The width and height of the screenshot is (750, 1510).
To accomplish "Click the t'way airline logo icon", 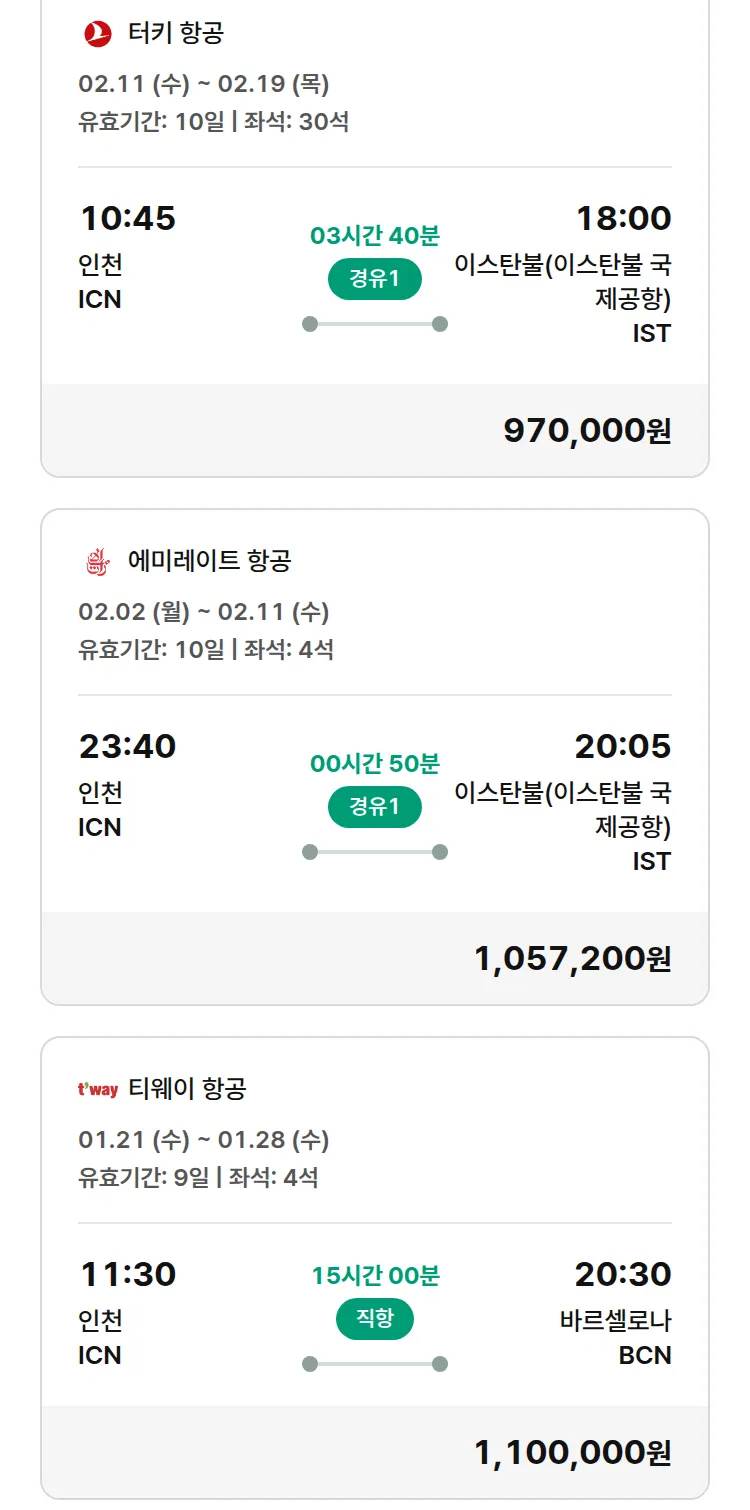I will 98,1089.
